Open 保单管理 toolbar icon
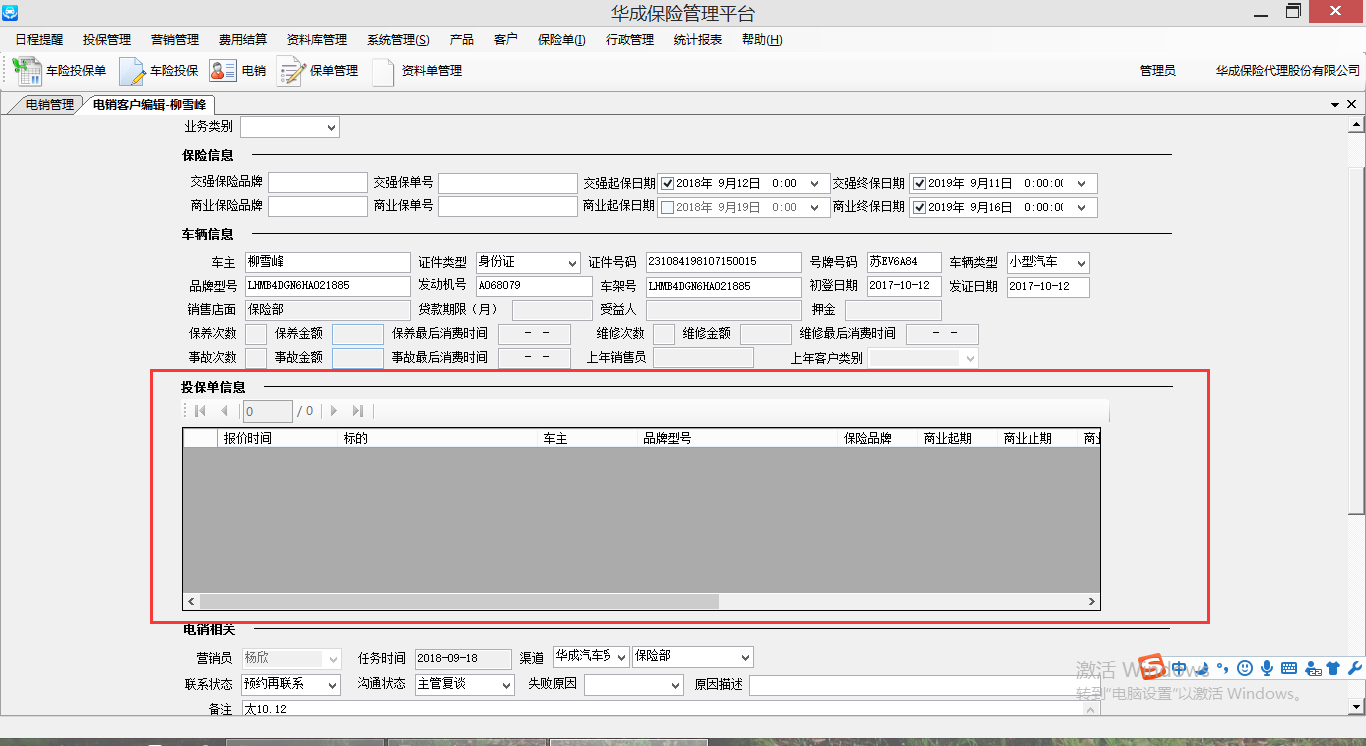This screenshot has height=746, width=1366. (290, 71)
